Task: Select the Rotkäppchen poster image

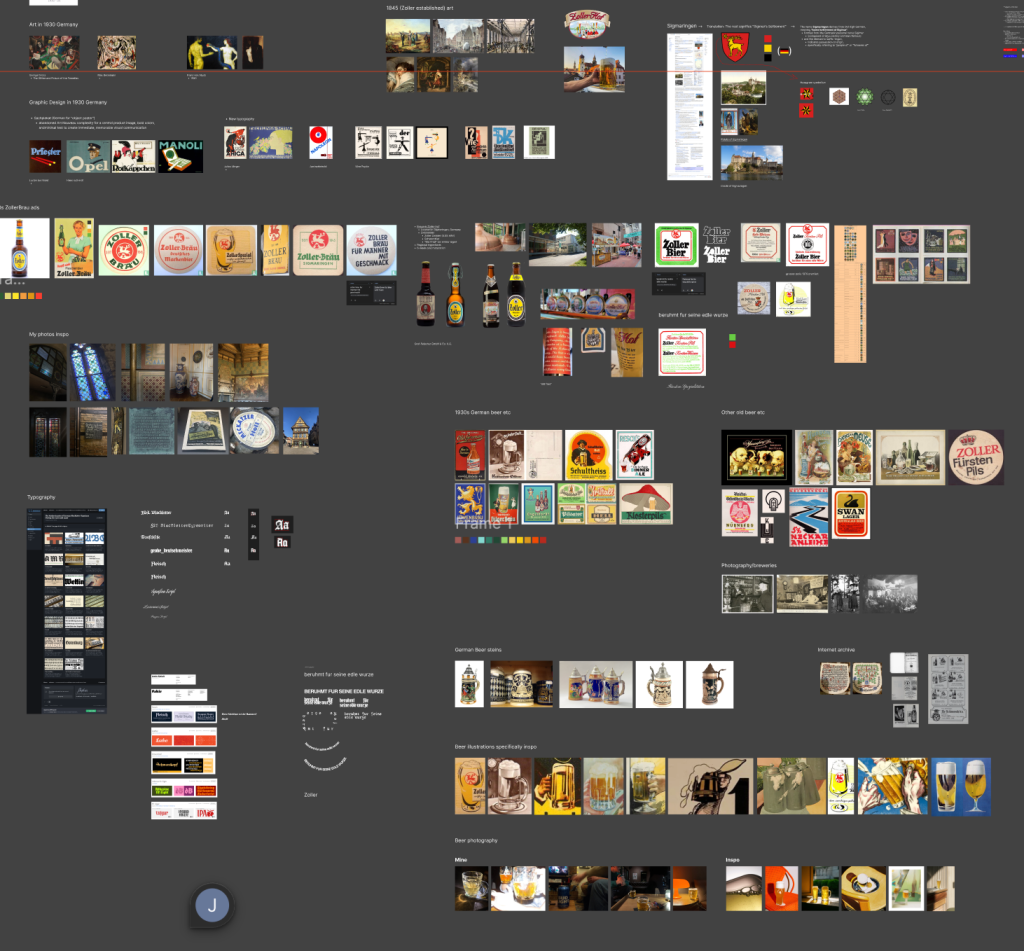Action: coord(134,156)
